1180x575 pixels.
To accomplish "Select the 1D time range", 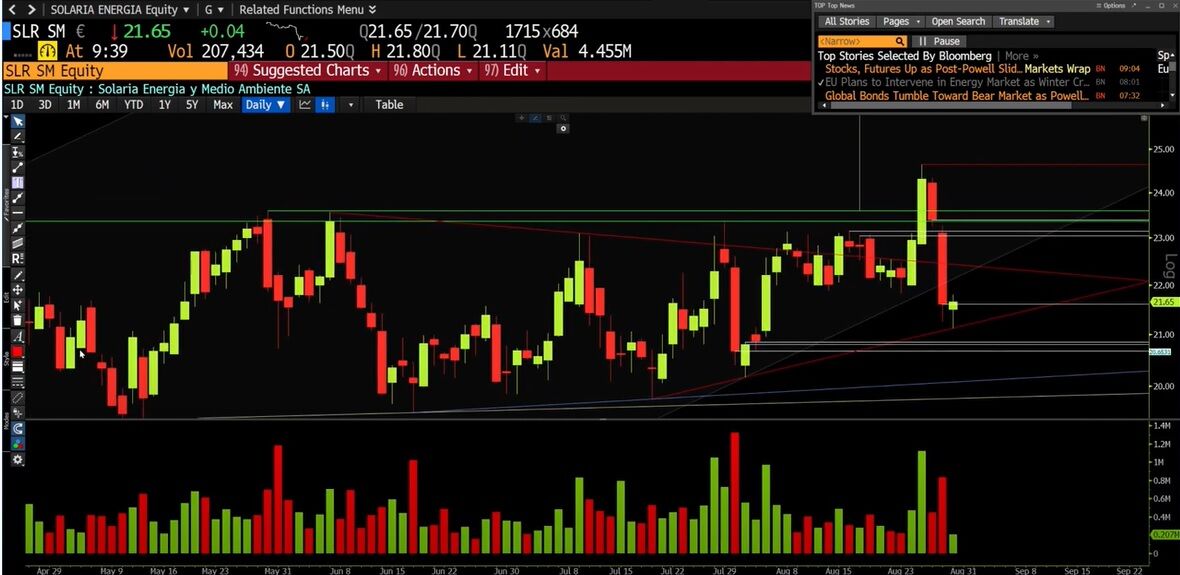I will [x=17, y=105].
